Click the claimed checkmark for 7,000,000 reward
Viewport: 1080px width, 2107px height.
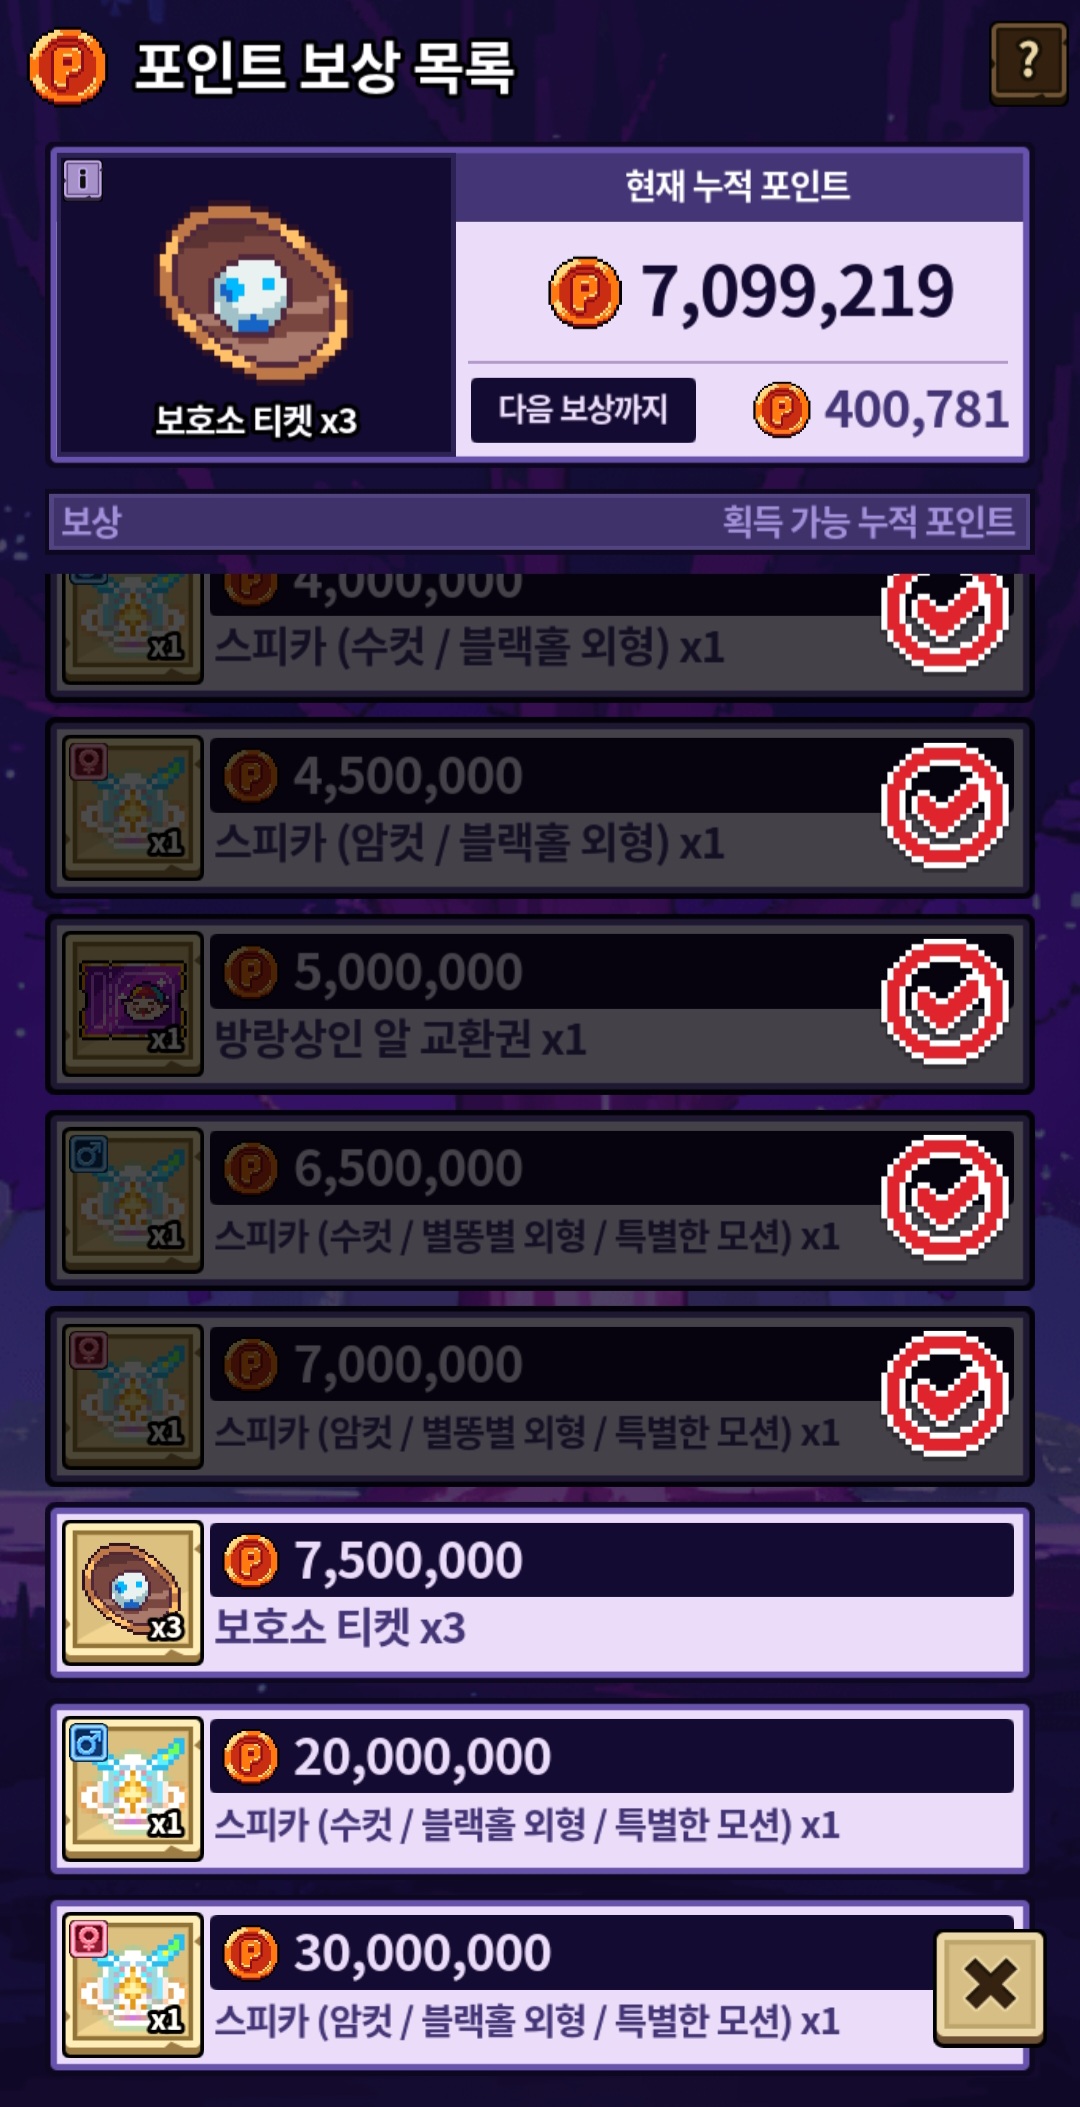(x=945, y=1394)
